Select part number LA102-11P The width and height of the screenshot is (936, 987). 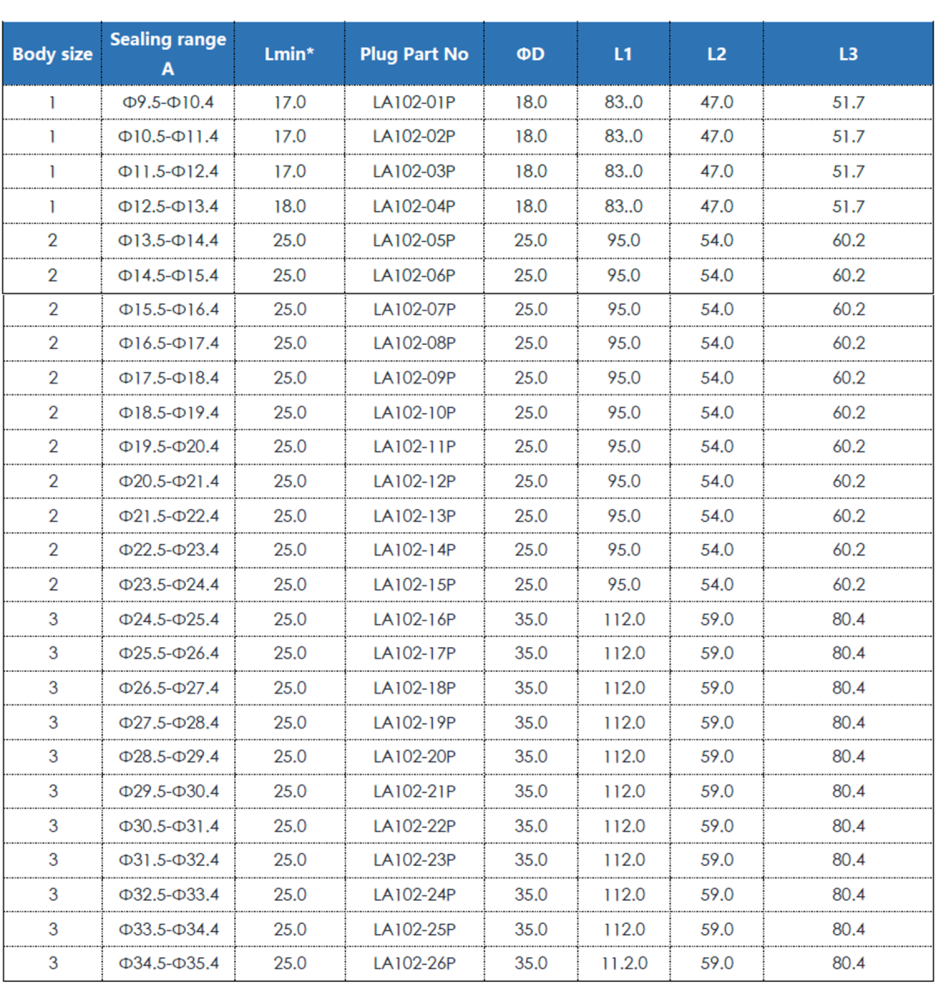click(x=414, y=446)
